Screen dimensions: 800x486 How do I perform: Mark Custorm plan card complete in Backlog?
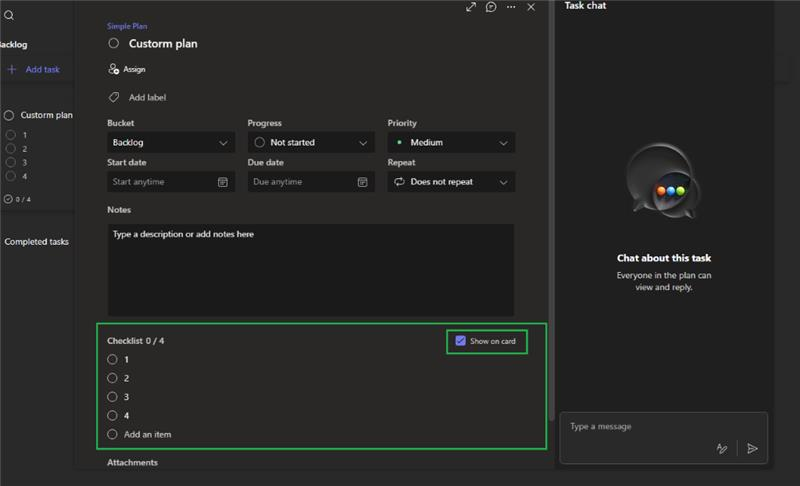tap(9, 115)
